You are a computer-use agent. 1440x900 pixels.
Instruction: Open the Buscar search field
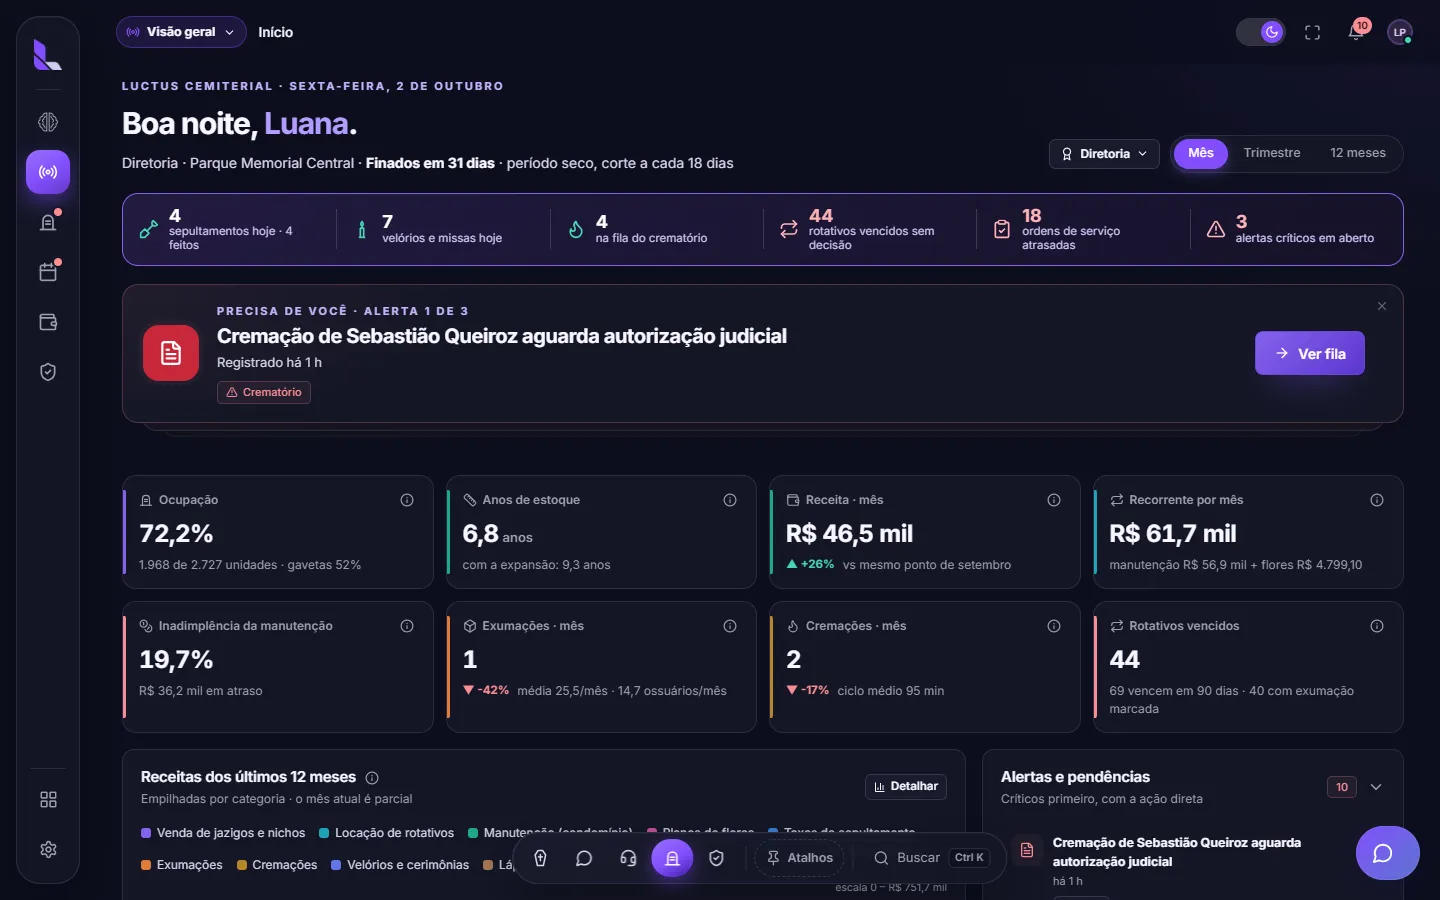pos(931,858)
